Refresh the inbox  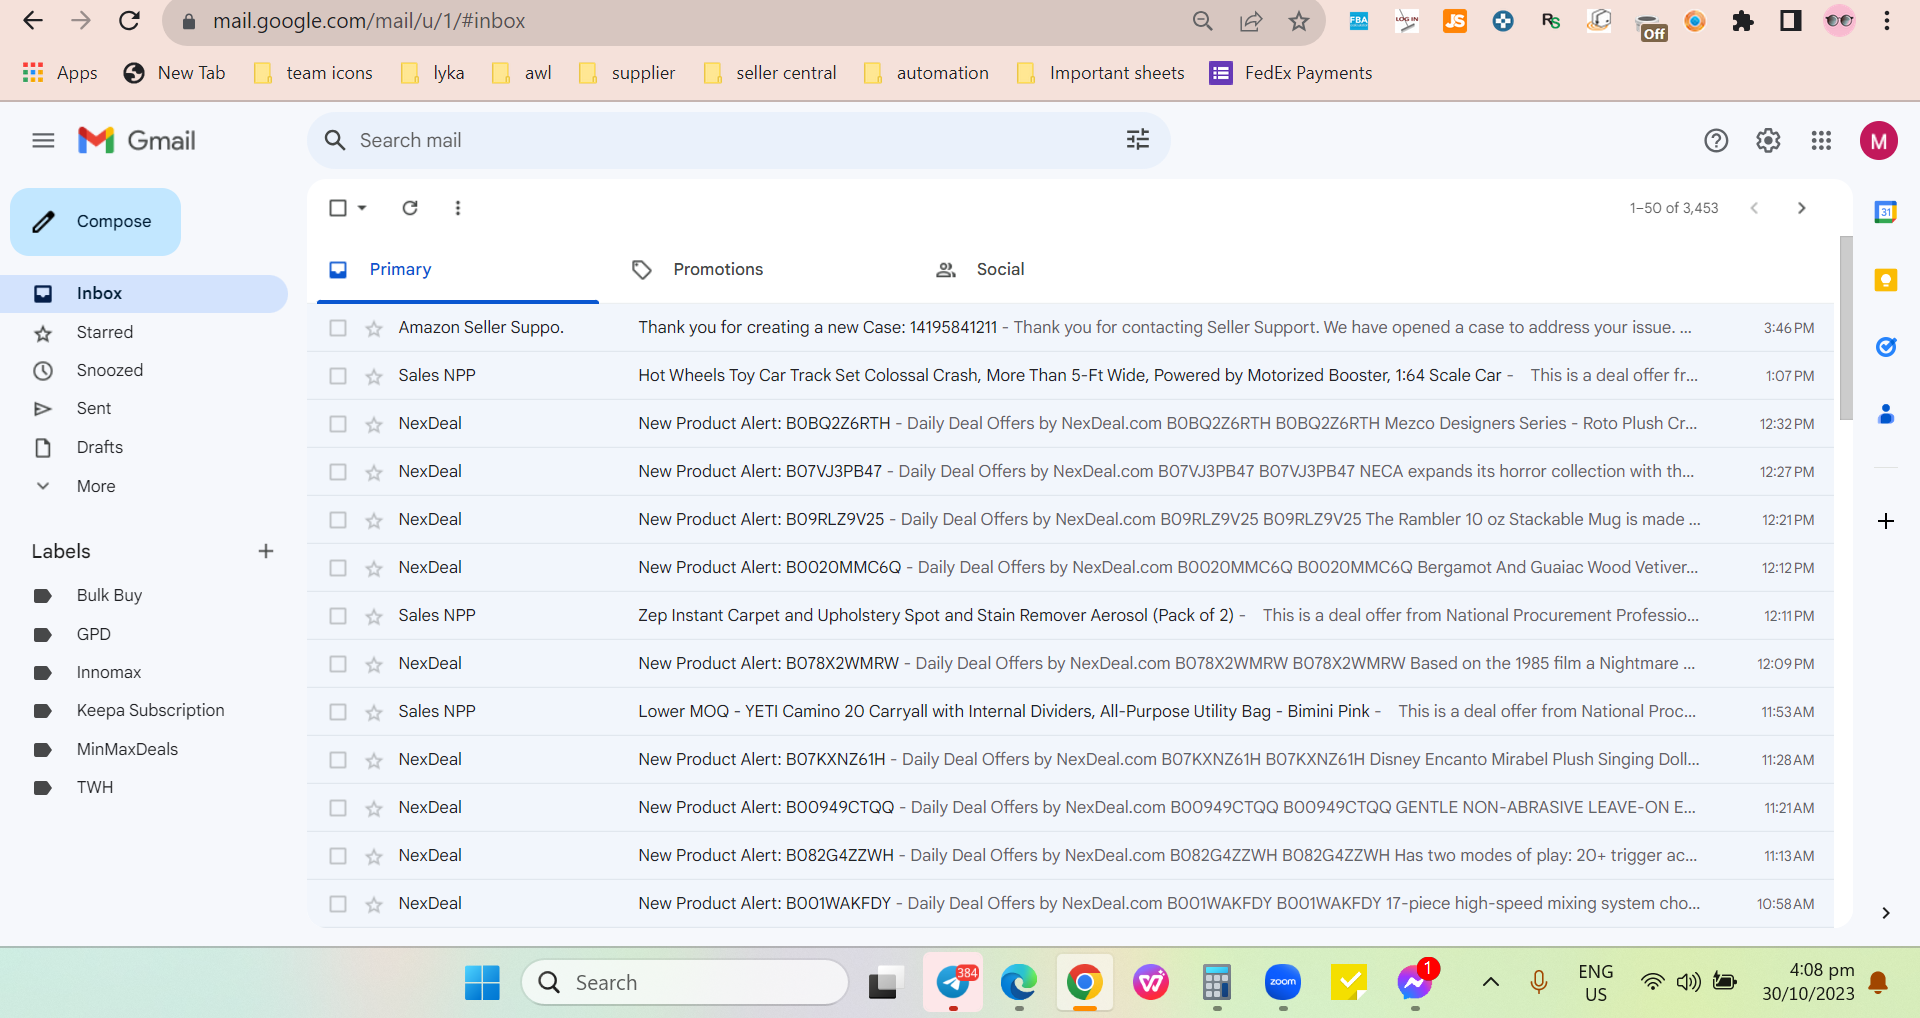tap(410, 208)
